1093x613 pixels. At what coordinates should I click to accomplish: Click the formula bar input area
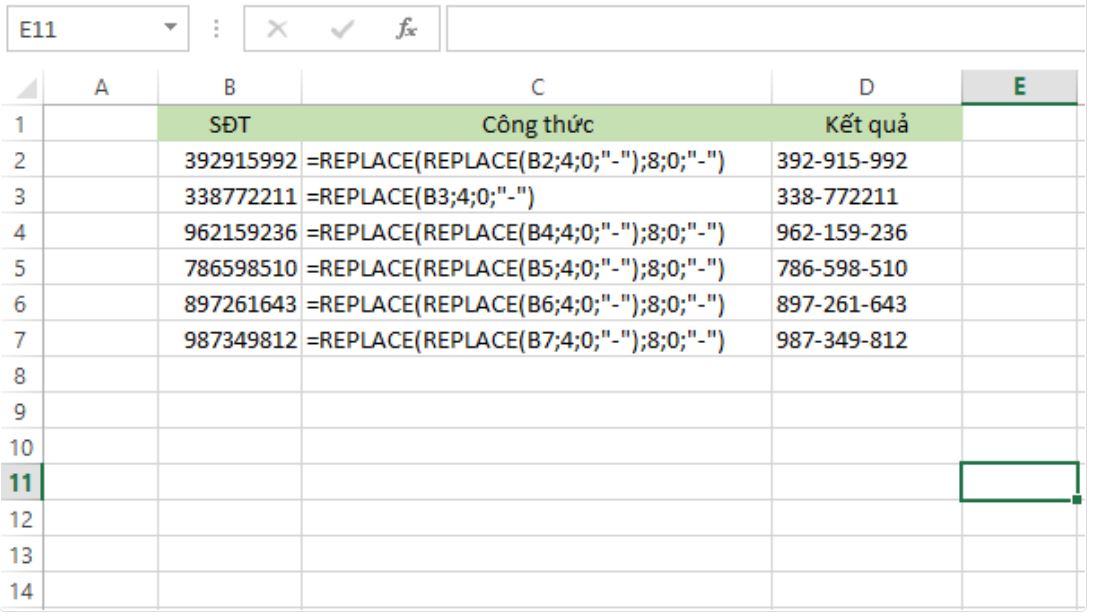point(760,31)
